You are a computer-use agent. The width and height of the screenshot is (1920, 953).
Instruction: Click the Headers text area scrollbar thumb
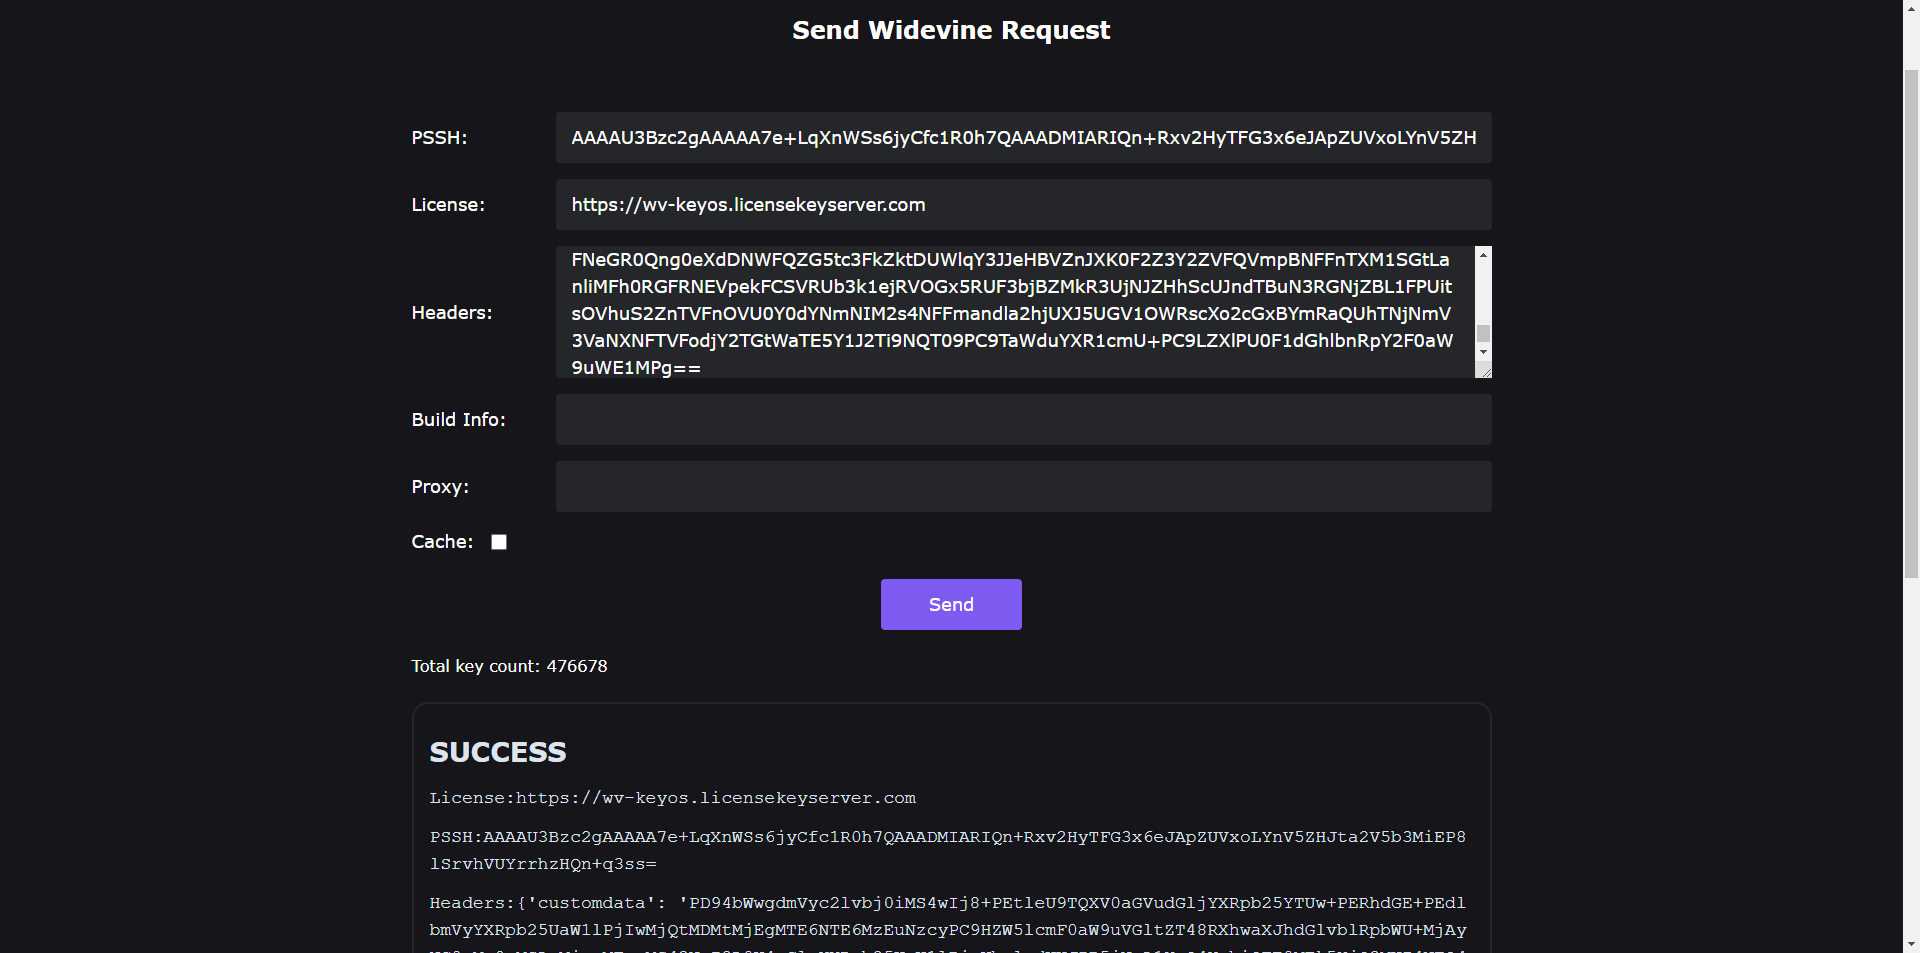[1484, 333]
